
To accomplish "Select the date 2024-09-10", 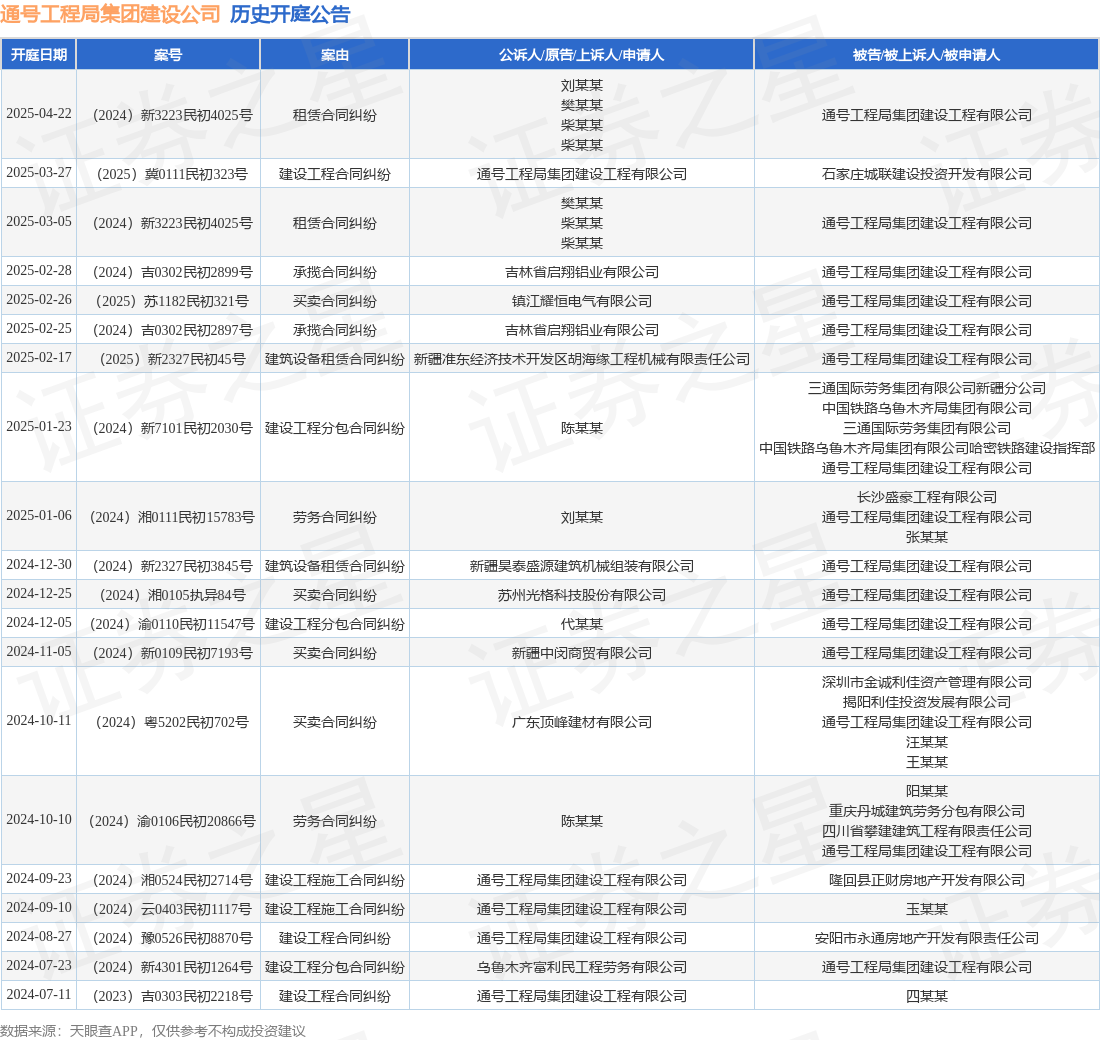I will click(x=39, y=908).
